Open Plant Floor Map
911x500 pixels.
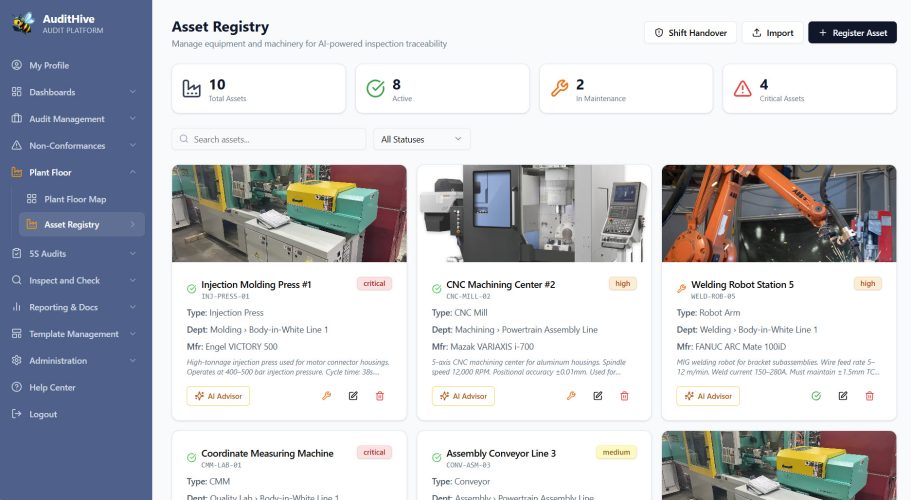[82, 199]
